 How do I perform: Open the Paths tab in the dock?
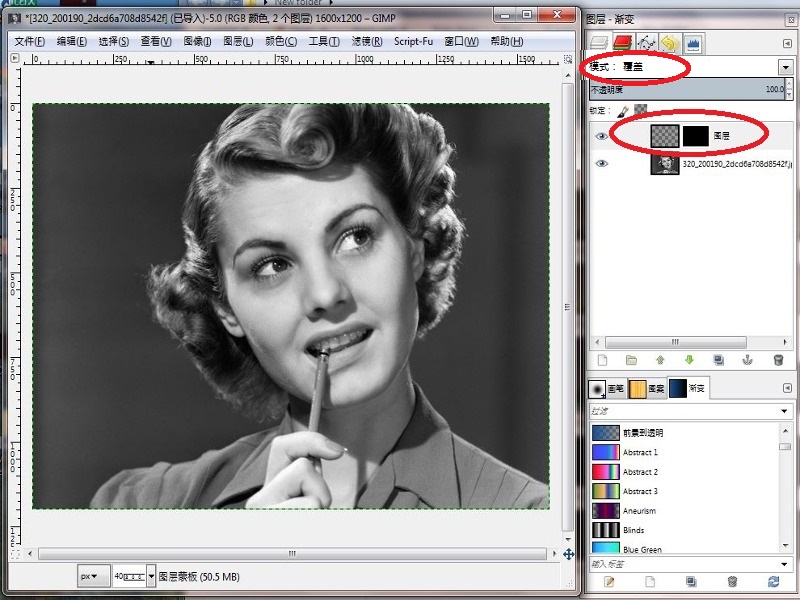[645, 43]
